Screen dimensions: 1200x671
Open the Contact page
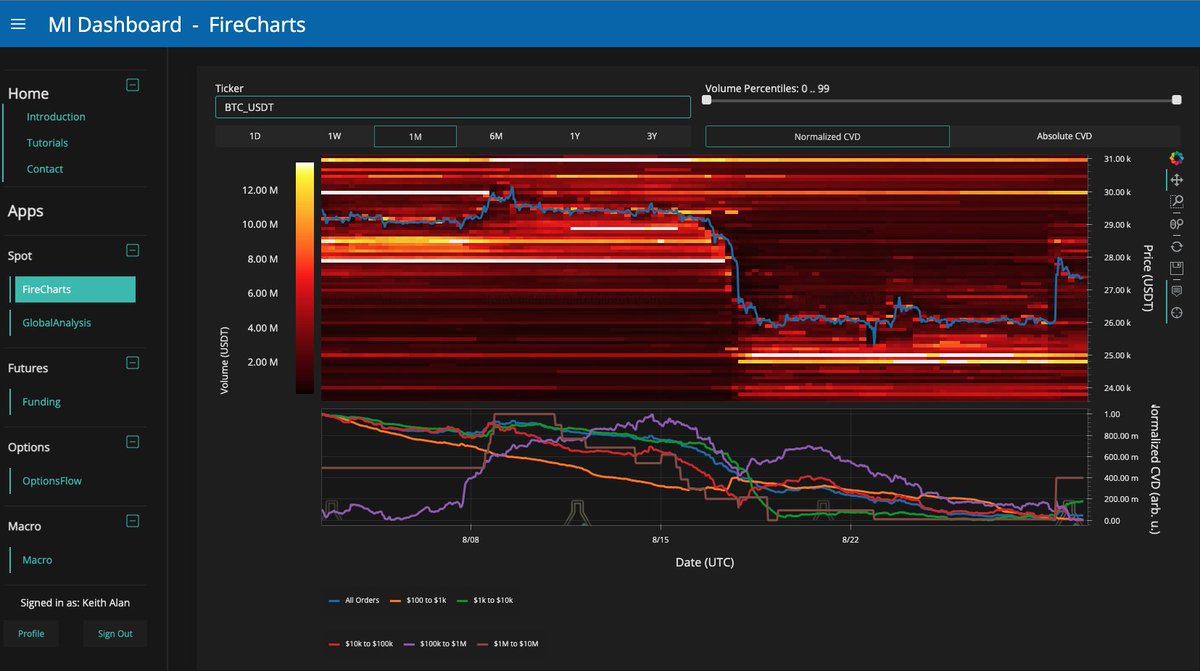click(x=45, y=169)
